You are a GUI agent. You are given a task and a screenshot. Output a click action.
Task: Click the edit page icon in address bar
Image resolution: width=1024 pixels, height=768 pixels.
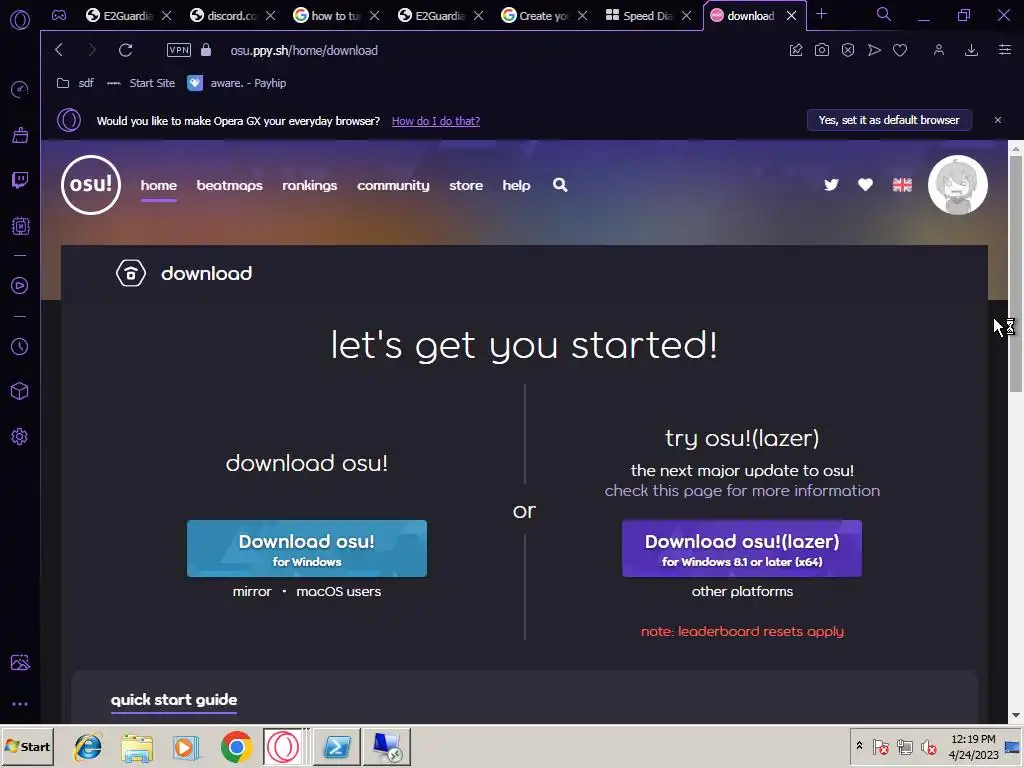click(x=795, y=50)
